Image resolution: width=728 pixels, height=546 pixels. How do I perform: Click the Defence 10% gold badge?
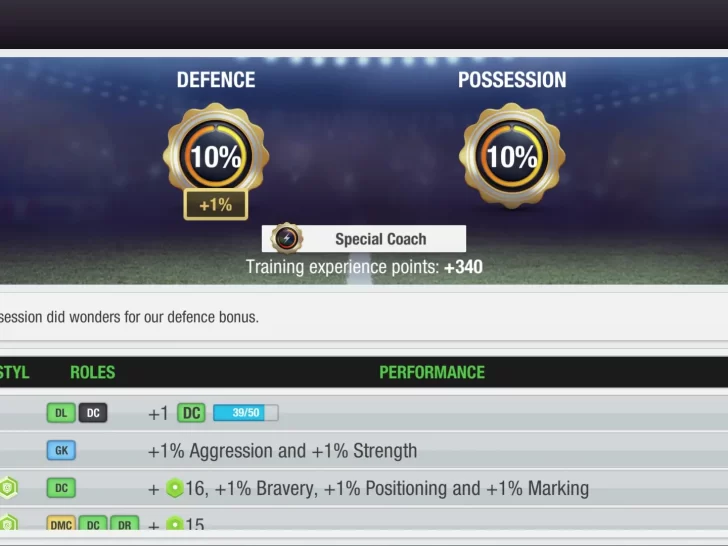point(216,156)
